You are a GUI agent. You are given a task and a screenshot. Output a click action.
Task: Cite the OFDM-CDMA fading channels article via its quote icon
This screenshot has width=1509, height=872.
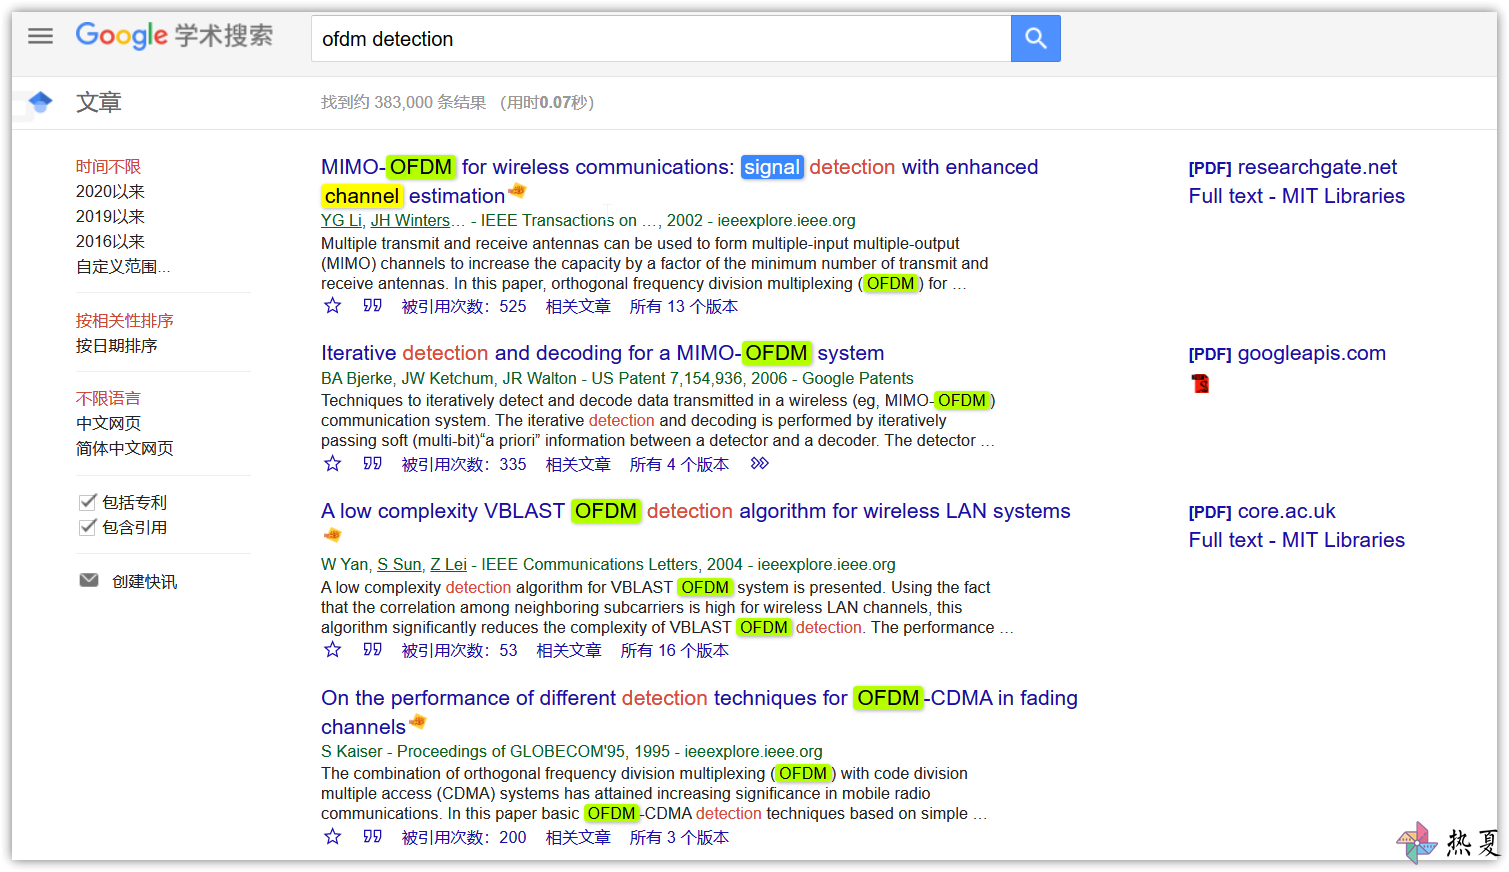coord(372,837)
